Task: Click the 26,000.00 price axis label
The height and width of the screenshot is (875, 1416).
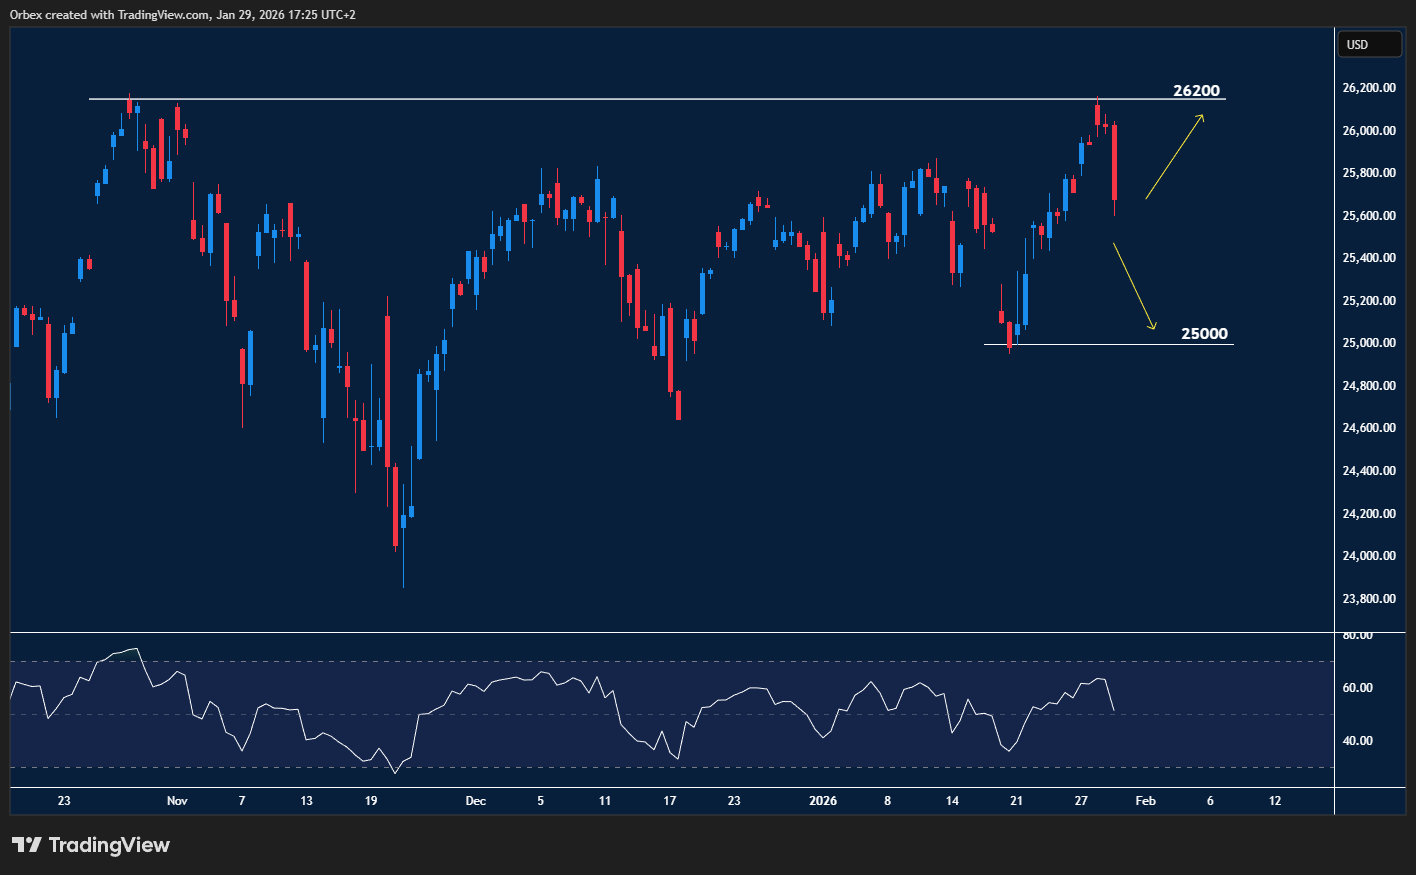Action: 1369,131
